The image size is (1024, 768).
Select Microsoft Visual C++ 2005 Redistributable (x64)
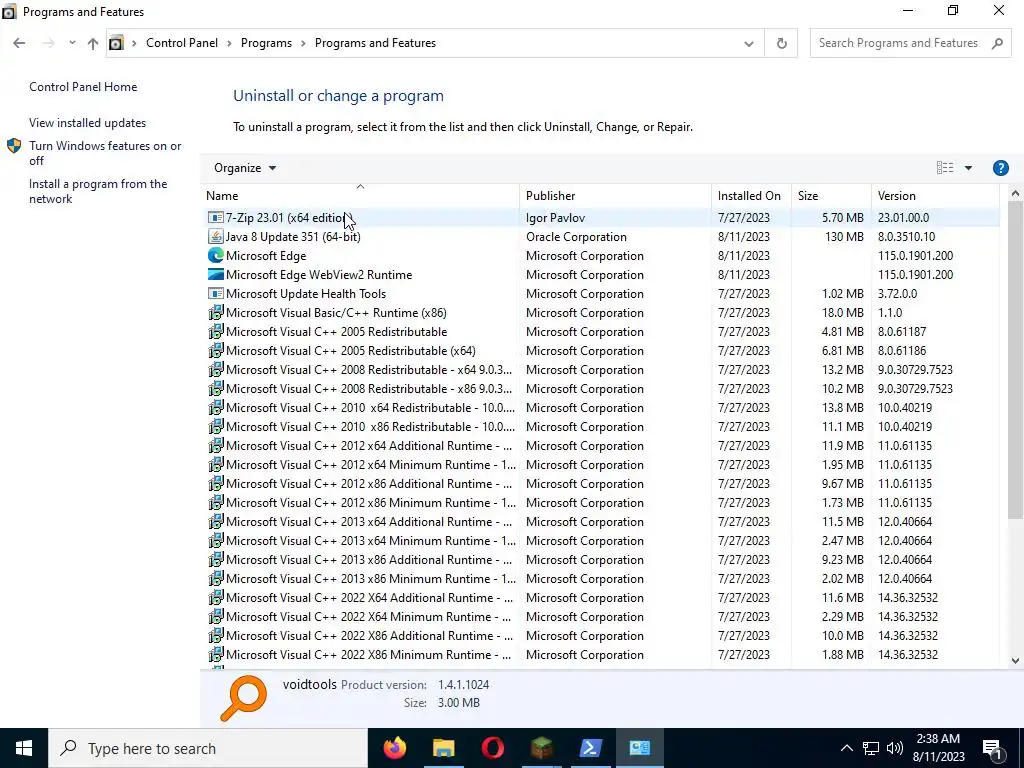pyautogui.click(x=601, y=351)
